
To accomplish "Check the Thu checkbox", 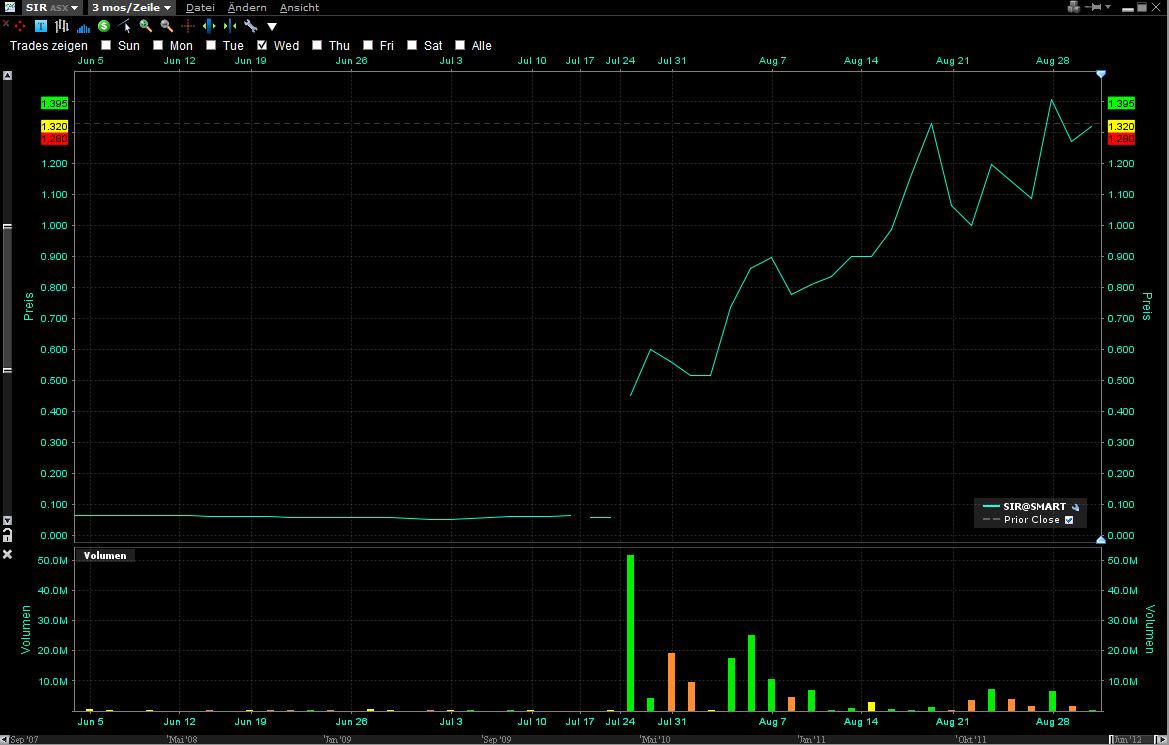I will pyautogui.click(x=317, y=45).
